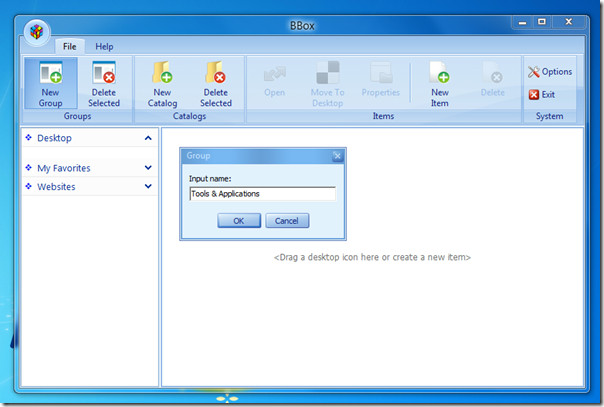Select the Websites group
Viewport: 604px width, 407px height.
pos(90,186)
